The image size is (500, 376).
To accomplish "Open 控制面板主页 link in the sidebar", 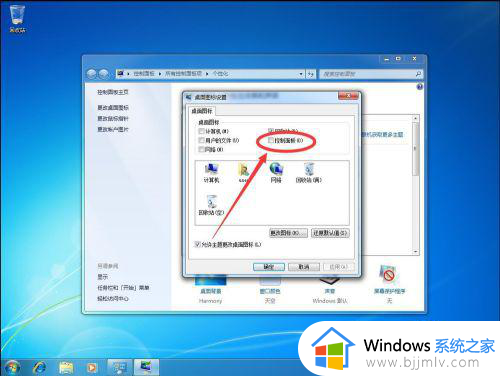I will pyautogui.click(x=113, y=92).
